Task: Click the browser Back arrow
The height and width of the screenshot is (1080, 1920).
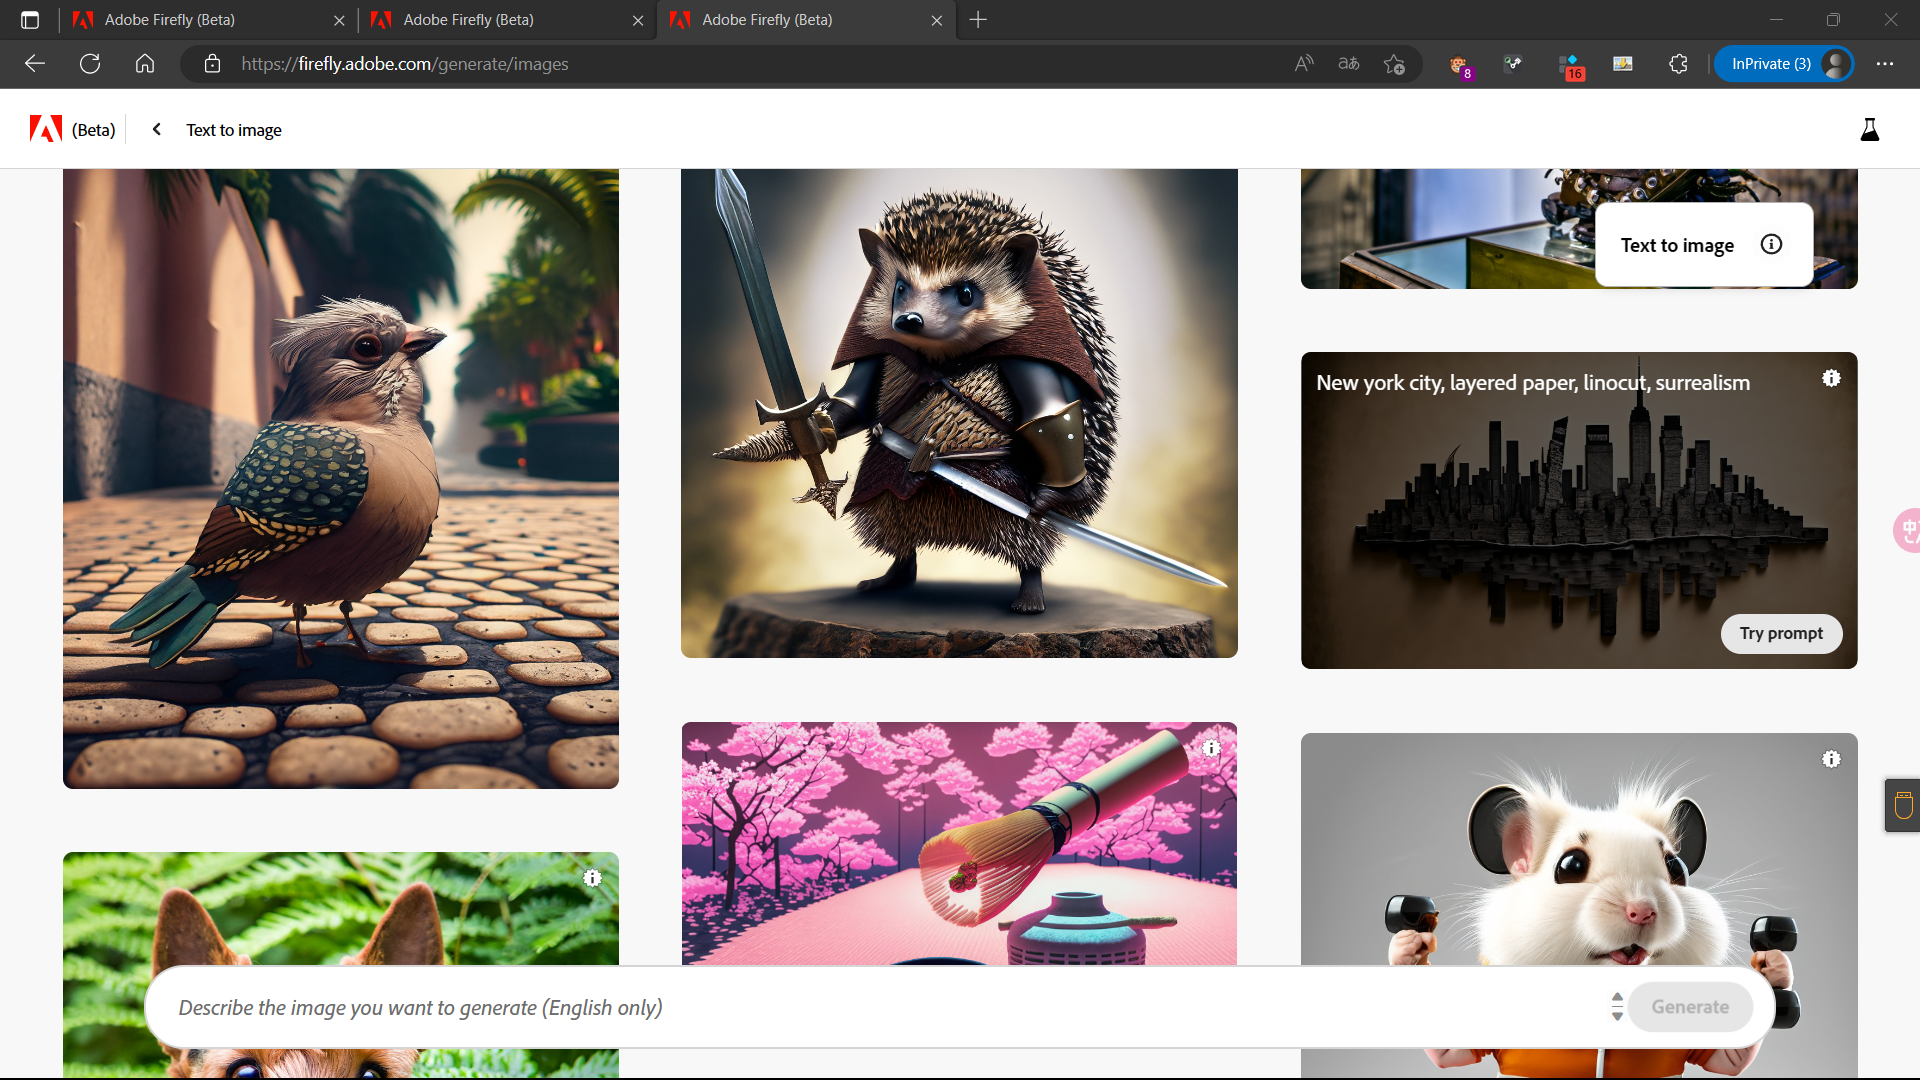Action: [x=35, y=64]
